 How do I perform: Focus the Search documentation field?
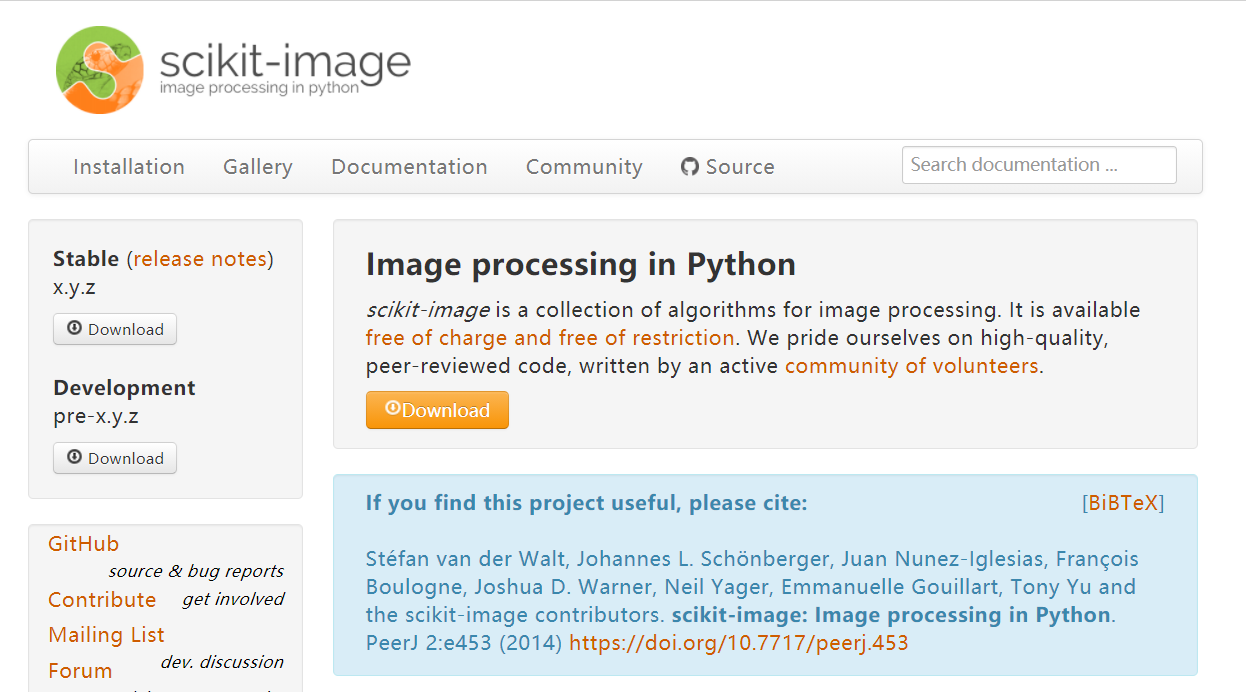pyautogui.click(x=1038, y=165)
